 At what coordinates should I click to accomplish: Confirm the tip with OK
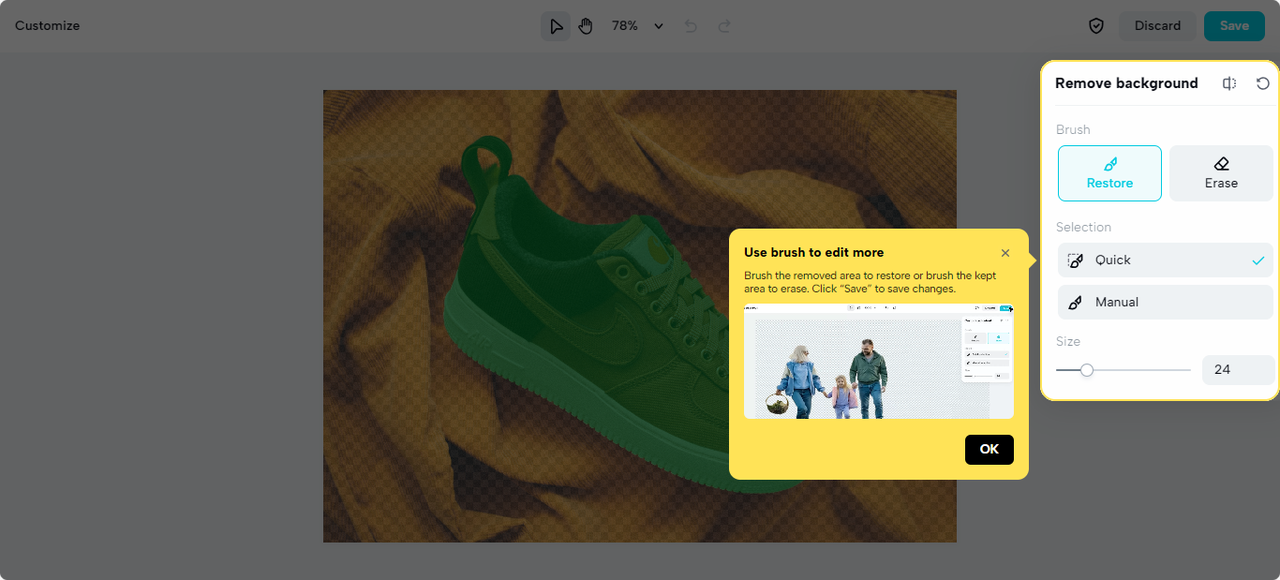click(x=989, y=450)
